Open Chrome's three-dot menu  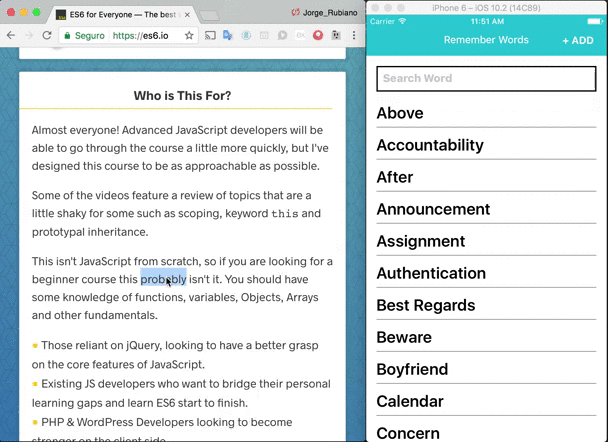click(354, 36)
